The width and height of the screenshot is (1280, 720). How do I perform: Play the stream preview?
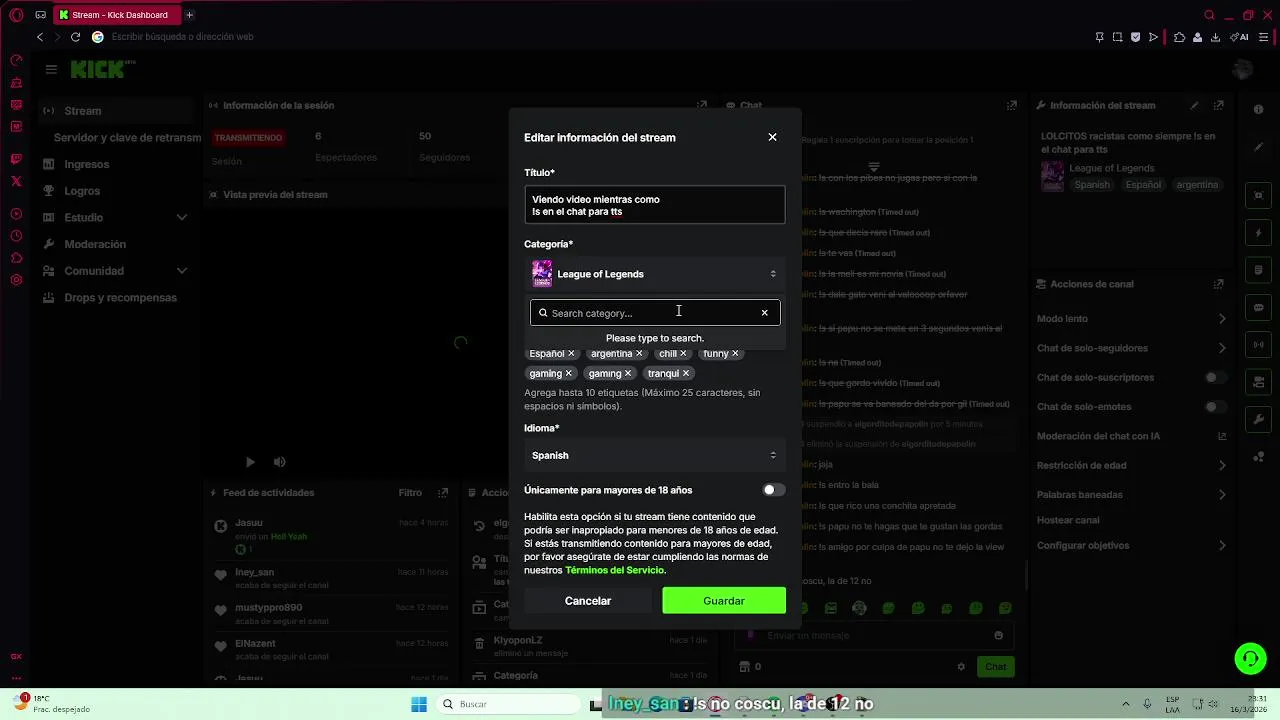tap(250, 462)
